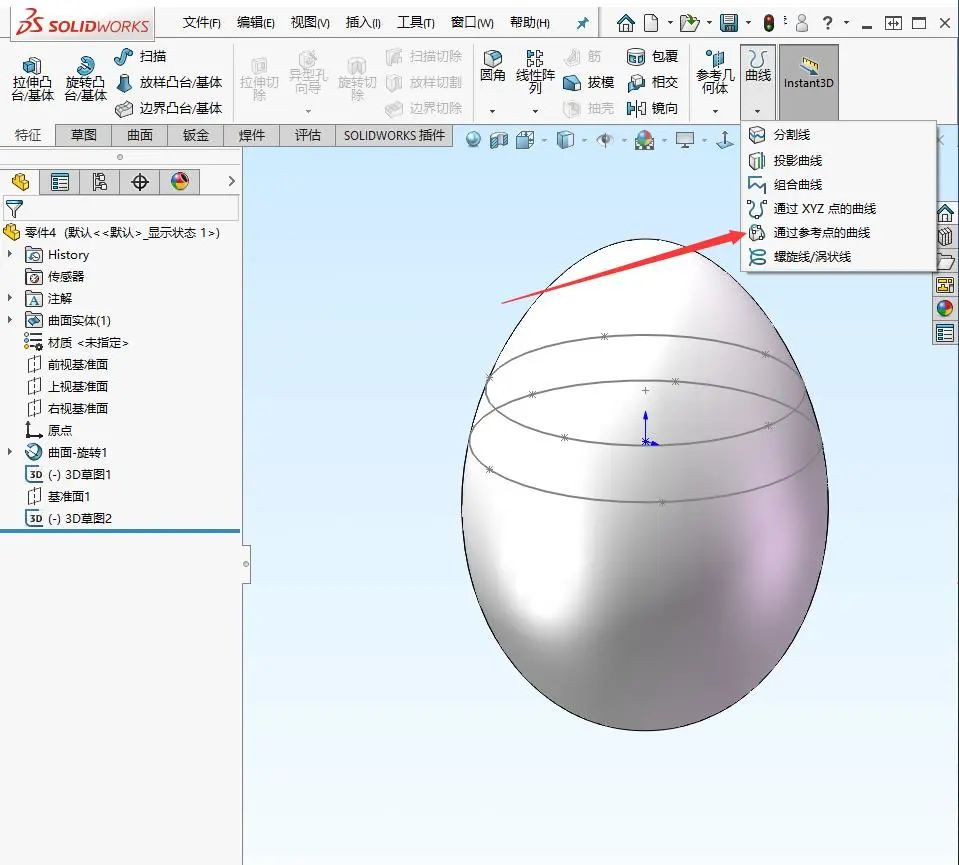Click the FeatureManager filter field
Screen dimensions: 959x865
[120, 208]
